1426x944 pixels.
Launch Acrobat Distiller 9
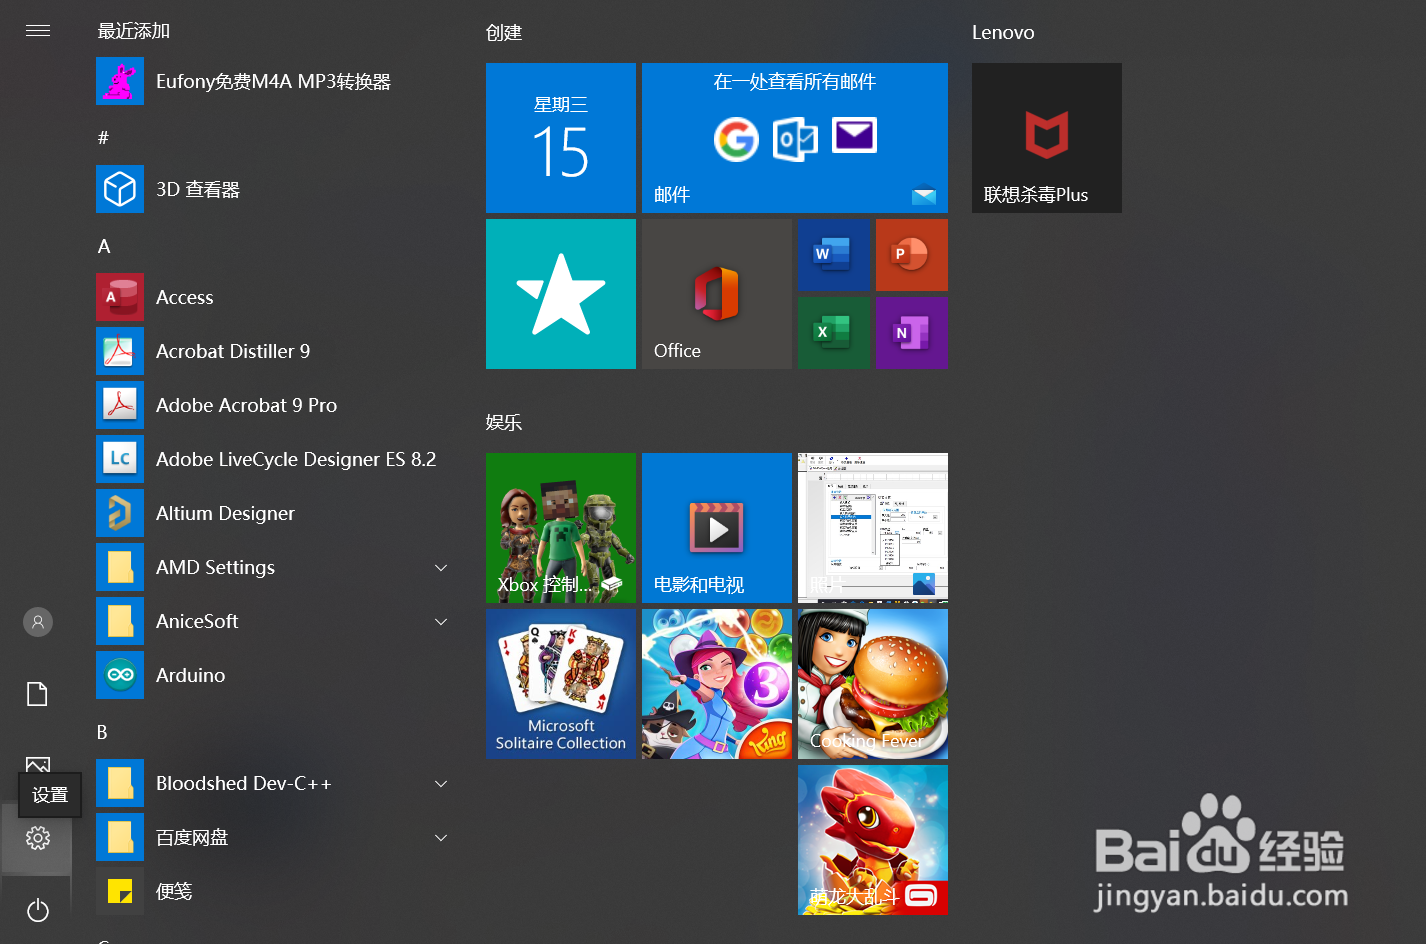coord(232,351)
